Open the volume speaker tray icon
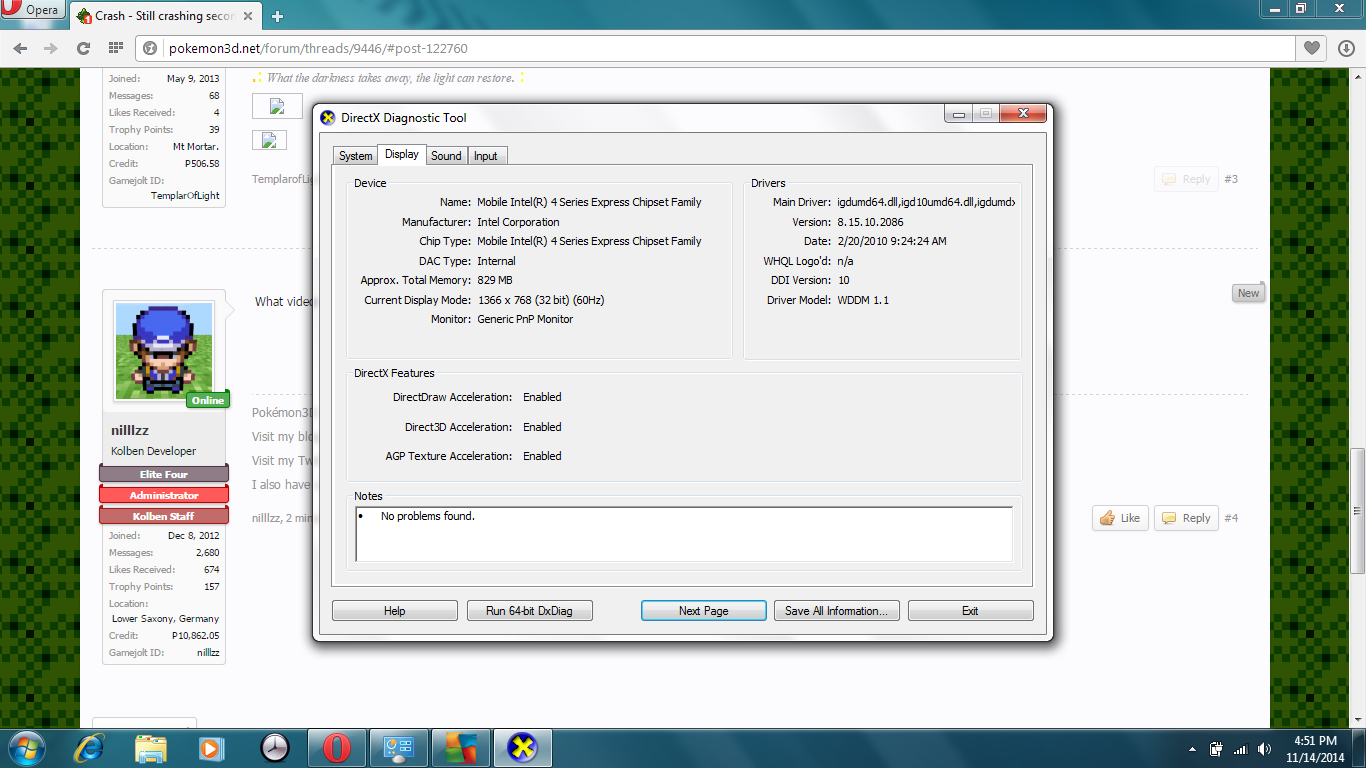 [1265, 749]
